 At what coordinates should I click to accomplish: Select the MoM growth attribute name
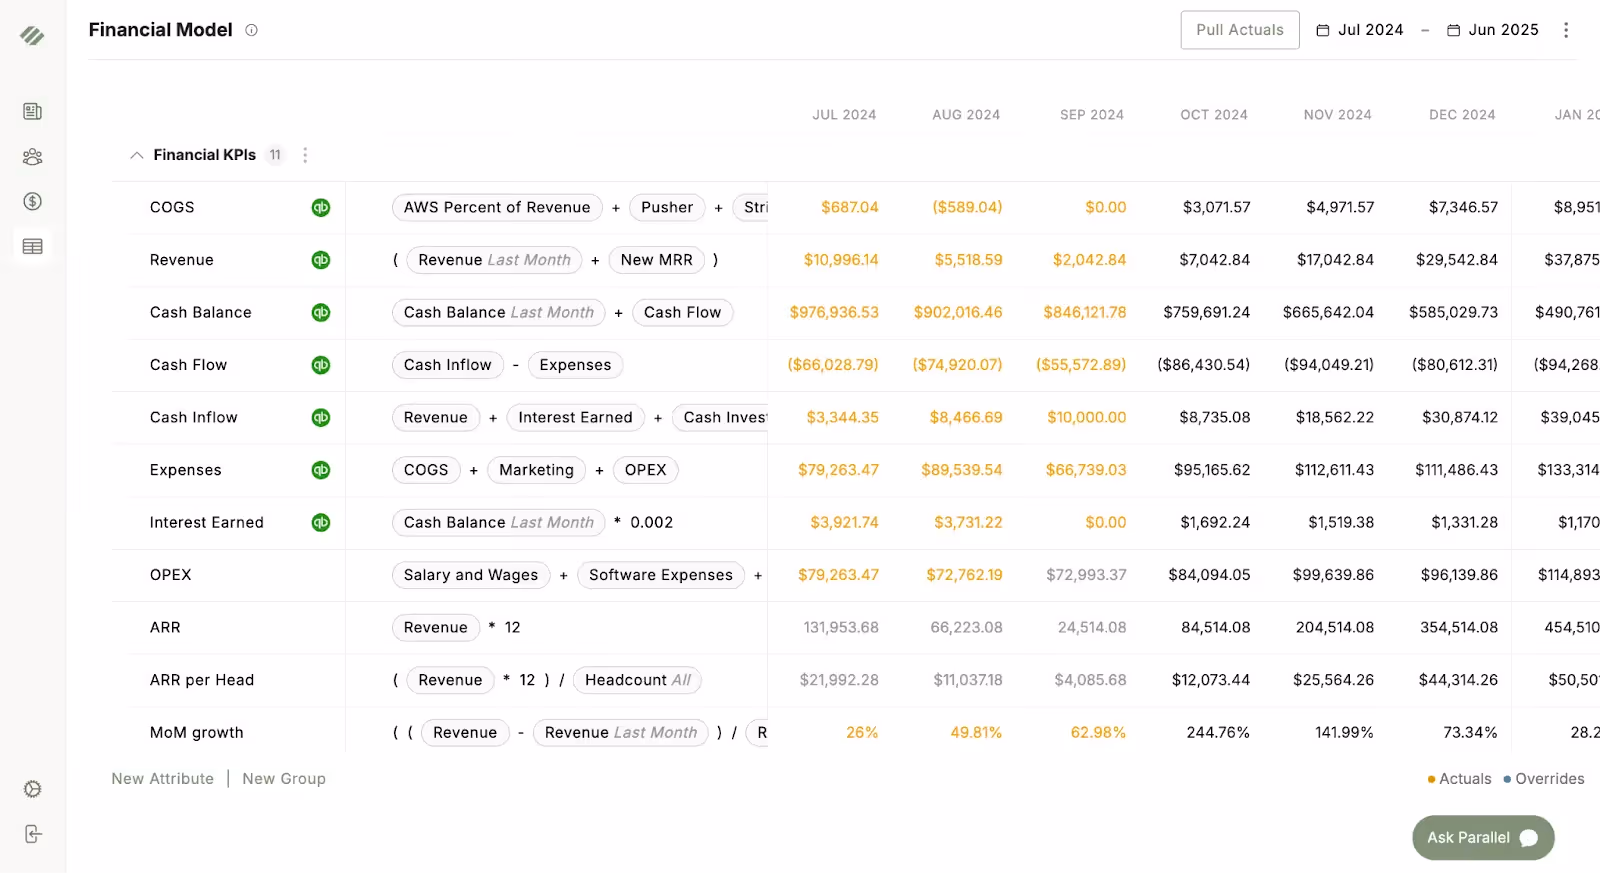pos(197,732)
